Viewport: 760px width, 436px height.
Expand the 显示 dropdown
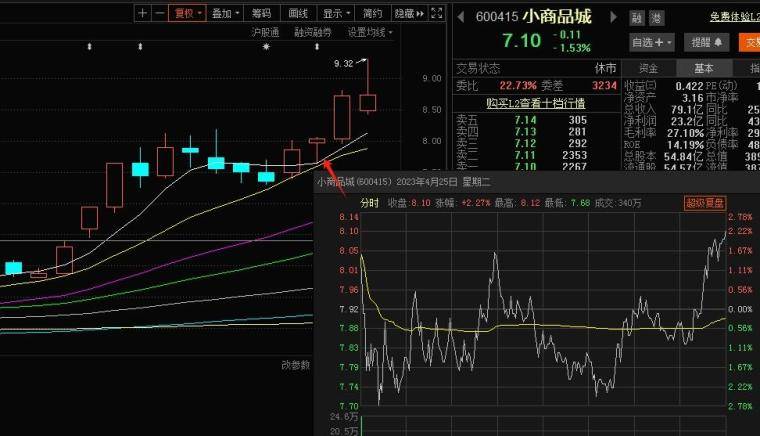[x=336, y=13]
